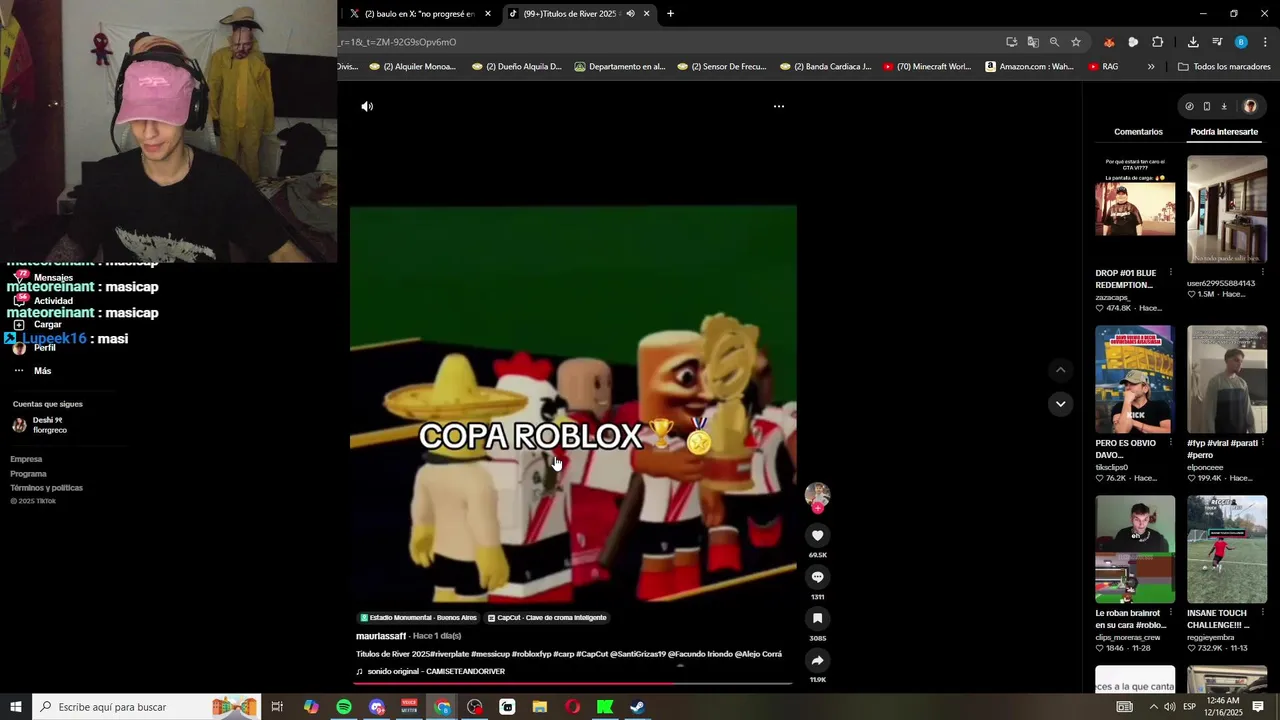Click the Estadio Monumental location tag

[418, 618]
